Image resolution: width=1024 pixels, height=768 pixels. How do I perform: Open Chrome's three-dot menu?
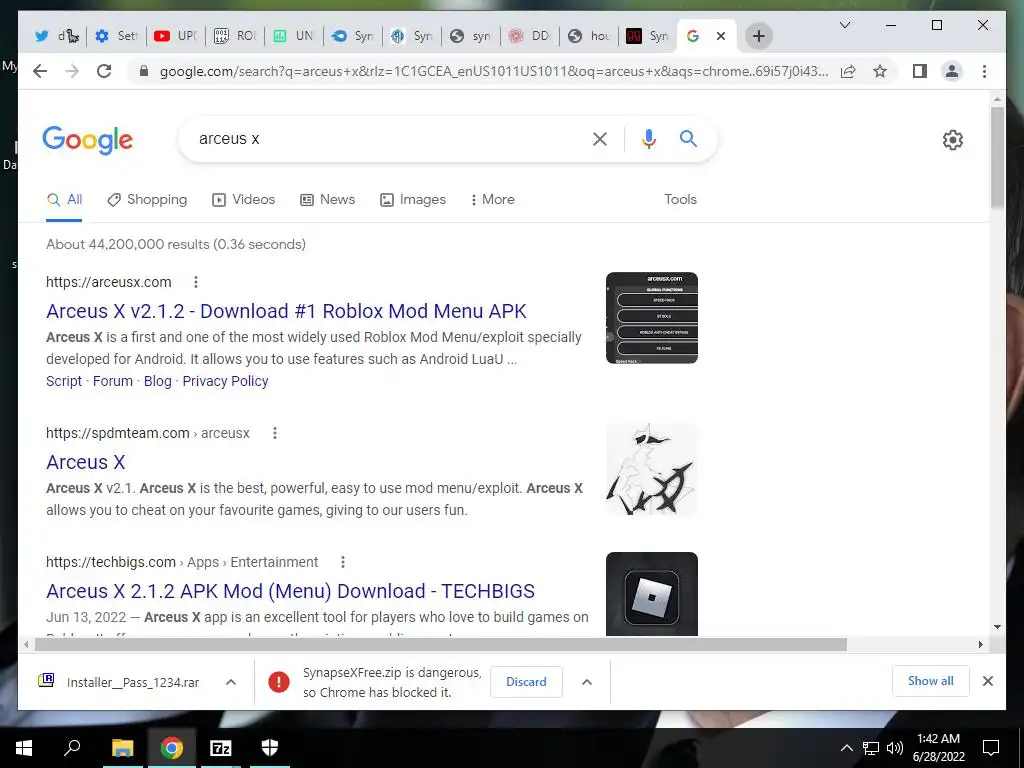point(984,71)
